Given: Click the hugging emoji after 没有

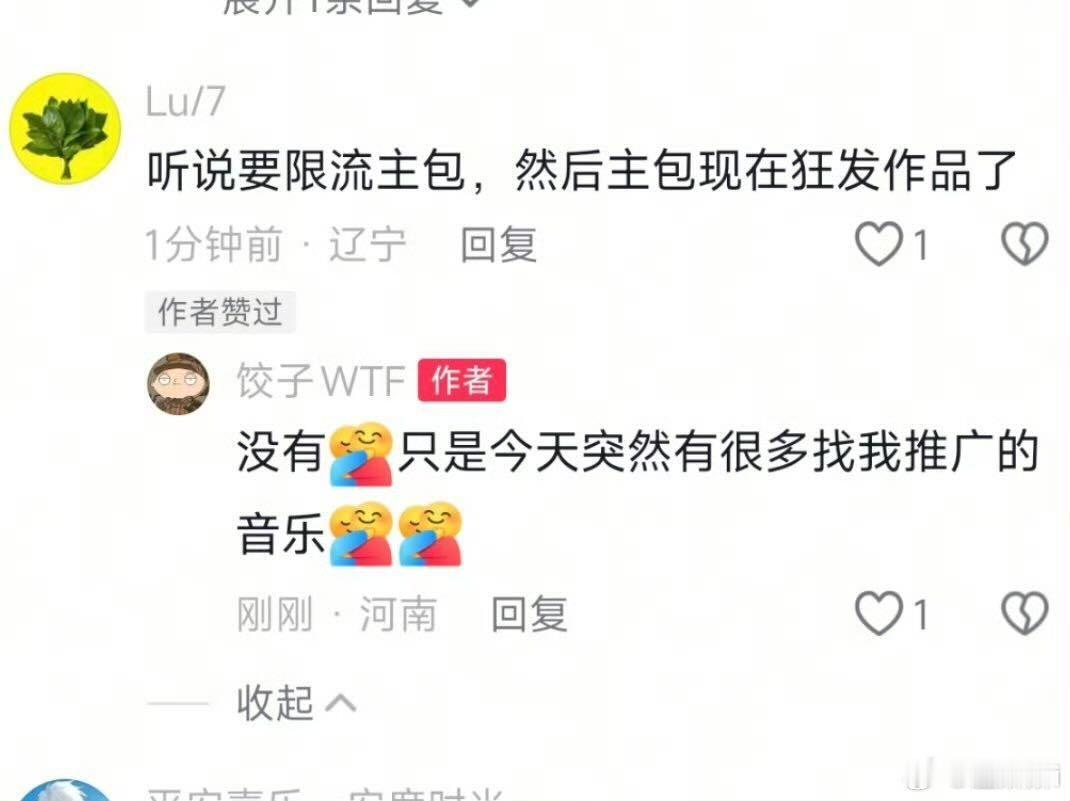Looking at the screenshot, I should [x=361, y=454].
